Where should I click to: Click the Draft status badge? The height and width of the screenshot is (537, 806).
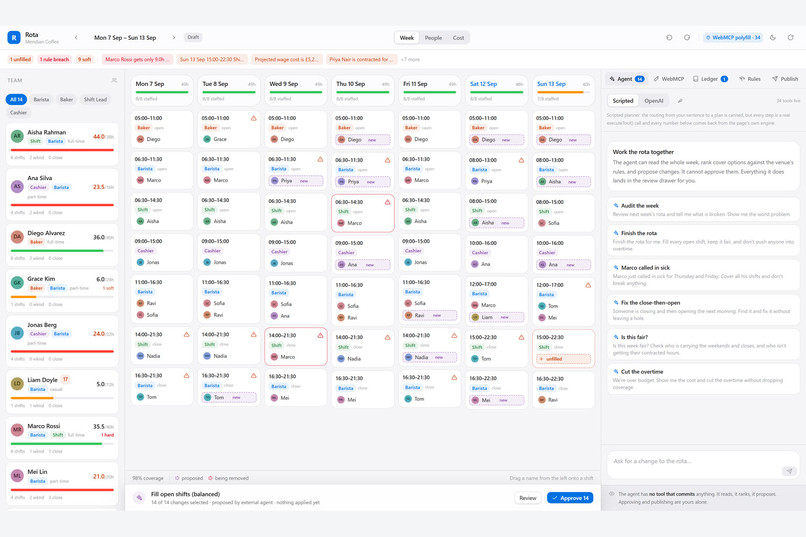tap(193, 38)
